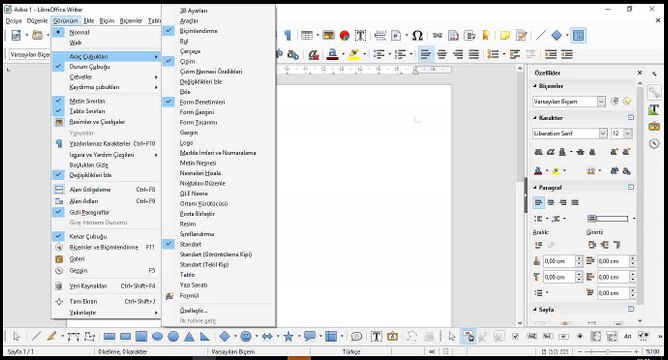Click the yellow Comment note icon
The image size is (668, 360).
click(505, 36)
